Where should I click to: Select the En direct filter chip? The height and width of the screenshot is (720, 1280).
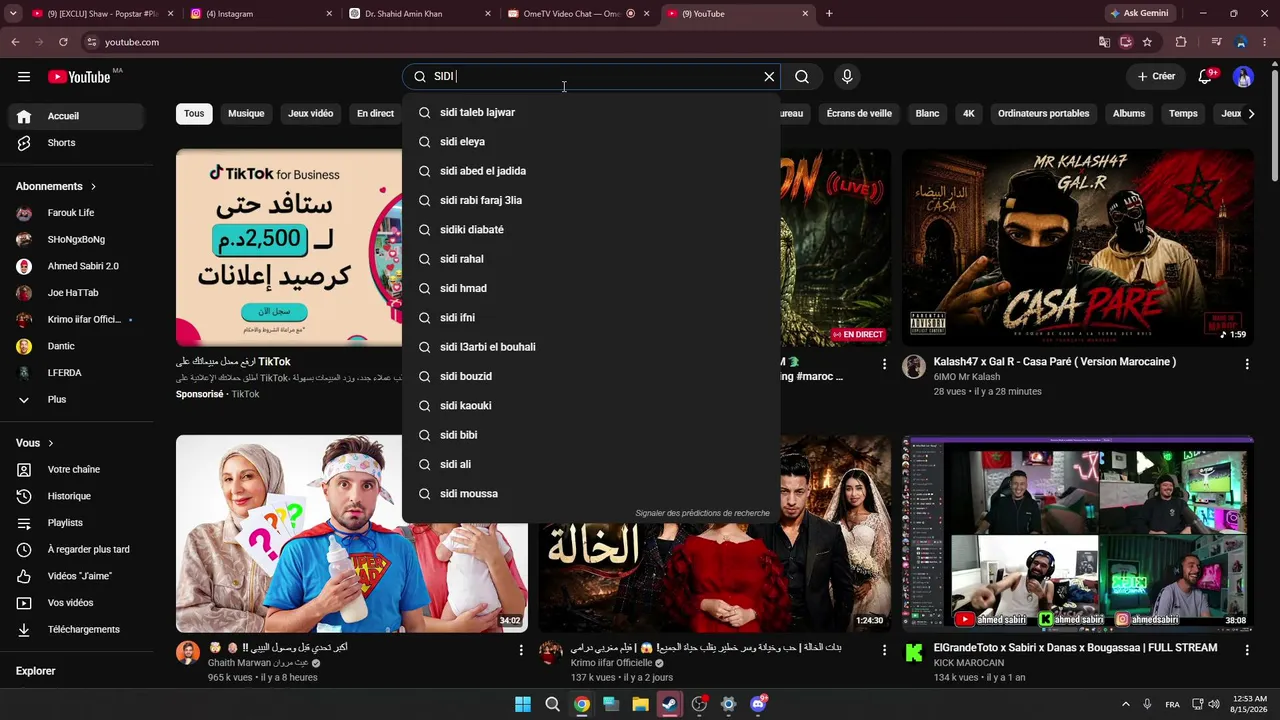[x=375, y=114]
